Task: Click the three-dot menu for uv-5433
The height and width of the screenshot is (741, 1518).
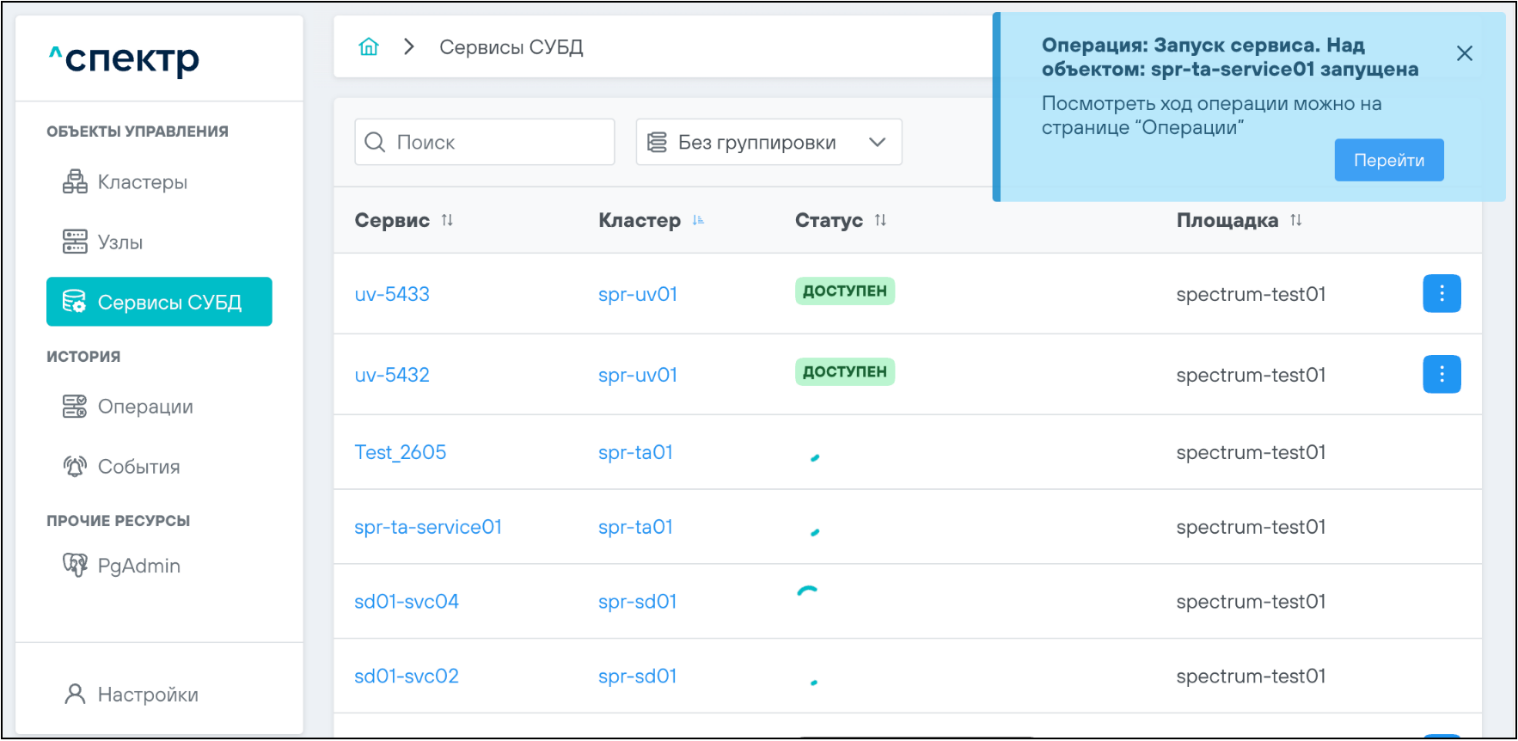Action: (x=1441, y=294)
